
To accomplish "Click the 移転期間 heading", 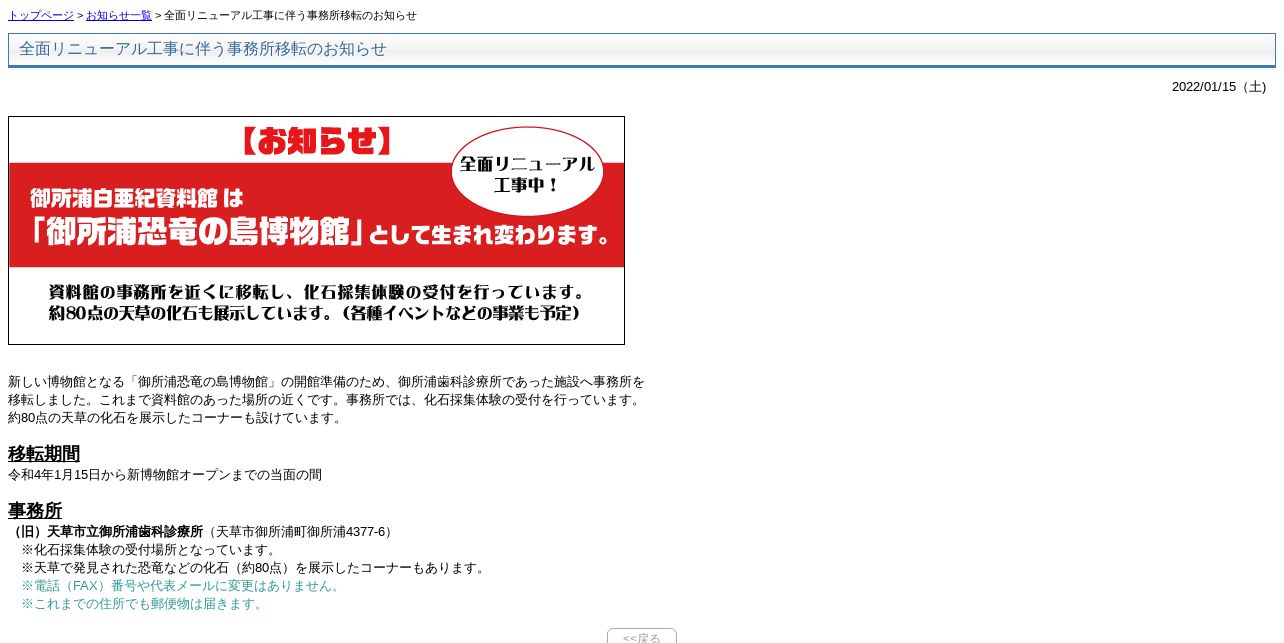I will 44,454.
